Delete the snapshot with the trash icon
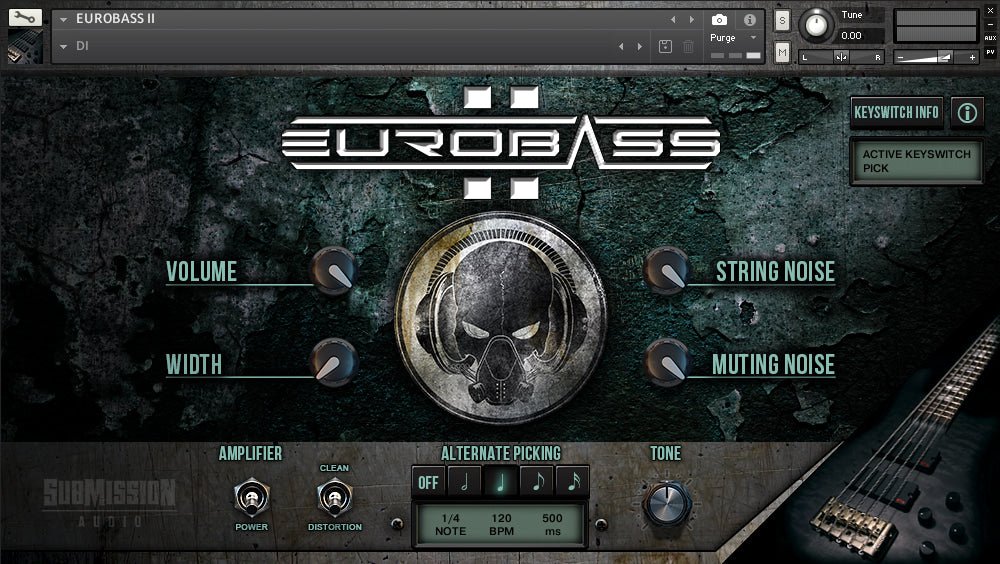Screen dimensions: 1000x564 [x=689, y=46]
